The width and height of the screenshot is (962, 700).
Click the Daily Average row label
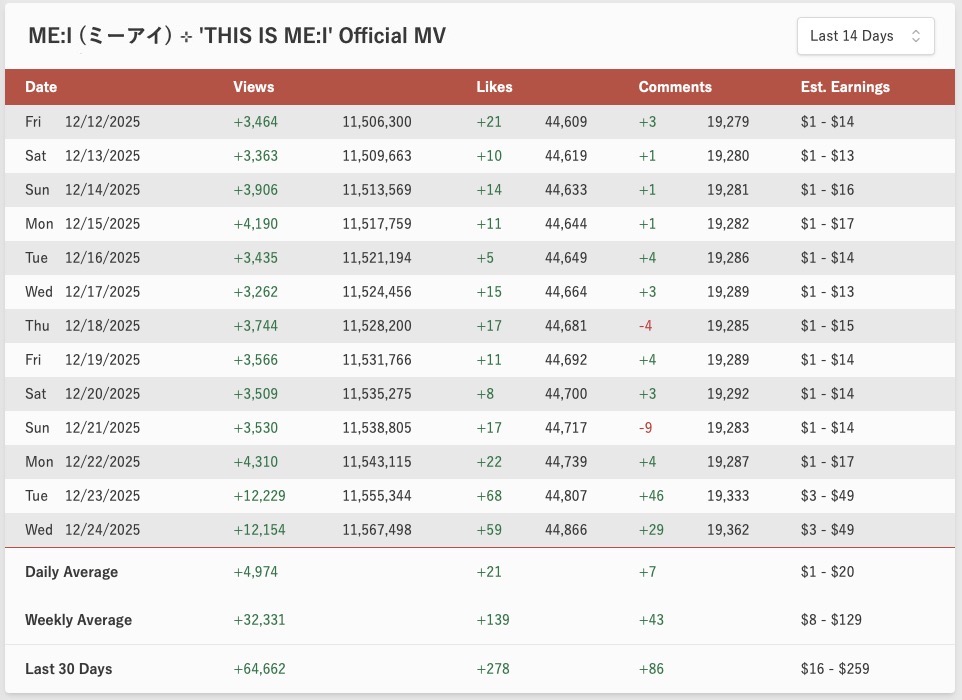pos(71,572)
